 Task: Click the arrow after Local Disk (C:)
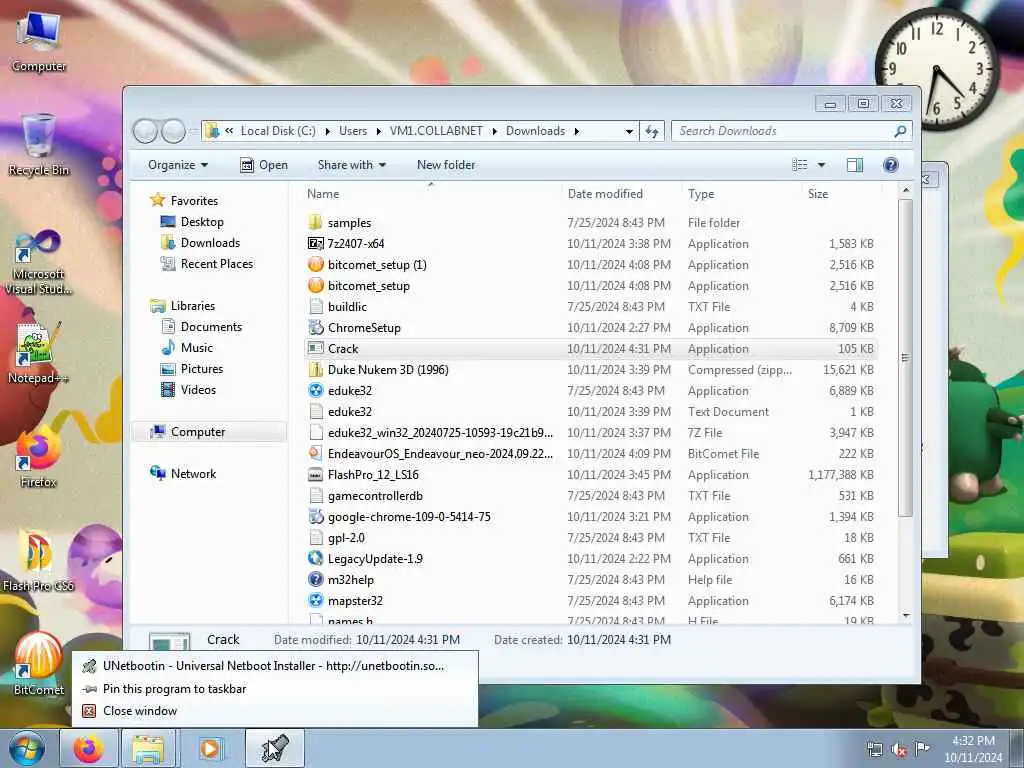327,131
